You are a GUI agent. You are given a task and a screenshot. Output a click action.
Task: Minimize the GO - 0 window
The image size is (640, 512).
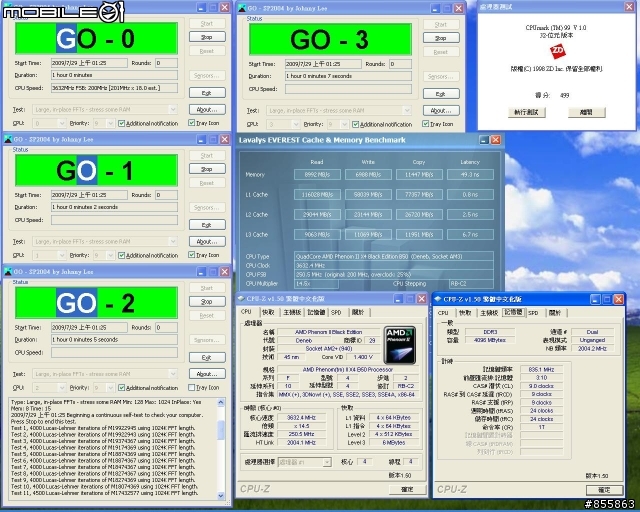point(201,7)
